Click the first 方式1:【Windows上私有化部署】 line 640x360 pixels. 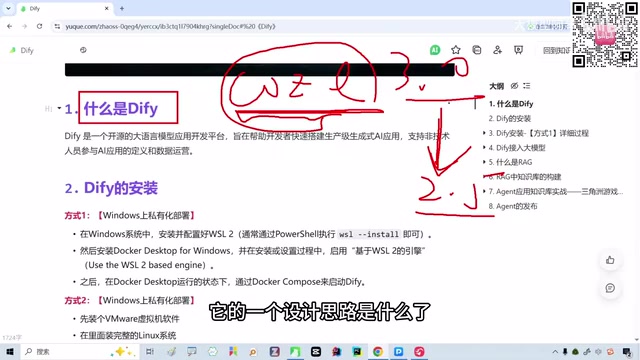click(130, 215)
